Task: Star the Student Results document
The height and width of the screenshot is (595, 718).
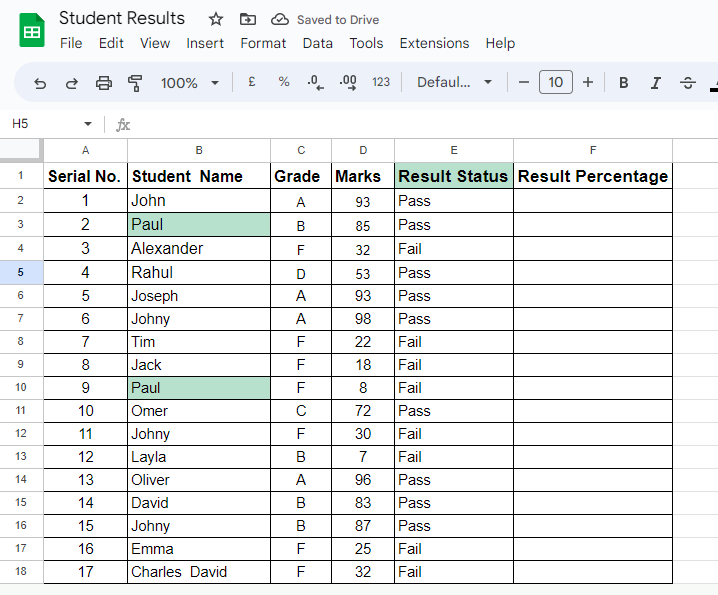Action: [x=216, y=19]
